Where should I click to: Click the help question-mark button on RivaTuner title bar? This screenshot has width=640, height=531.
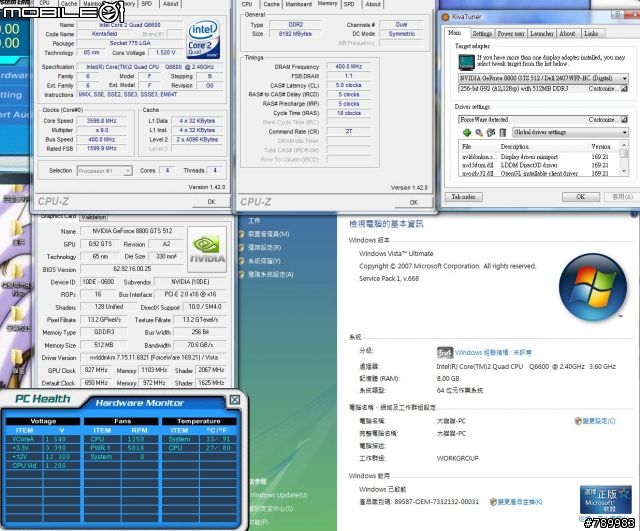point(618,14)
